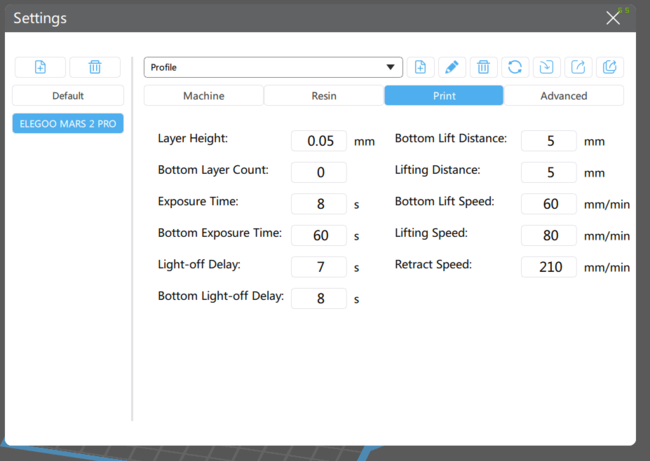Switch to the Machine tab
The height and width of the screenshot is (461, 650).
(203, 96)
